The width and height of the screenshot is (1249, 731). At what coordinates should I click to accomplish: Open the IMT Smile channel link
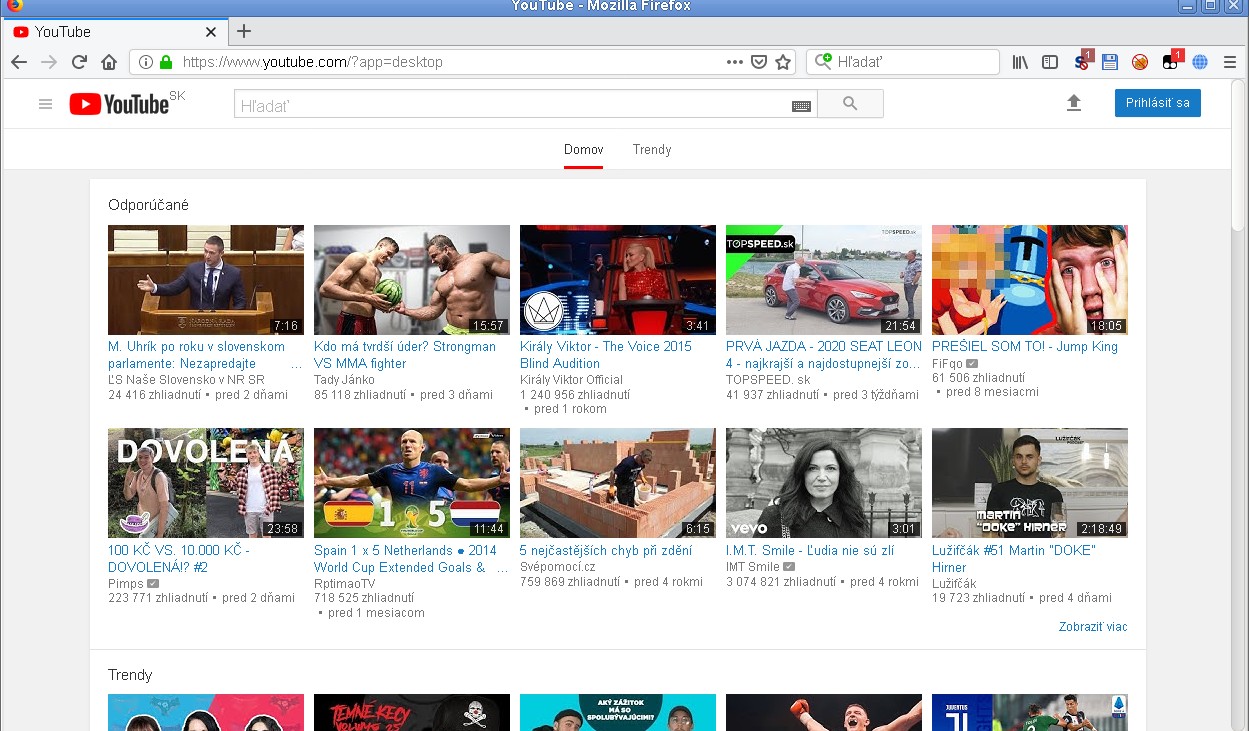753,567
